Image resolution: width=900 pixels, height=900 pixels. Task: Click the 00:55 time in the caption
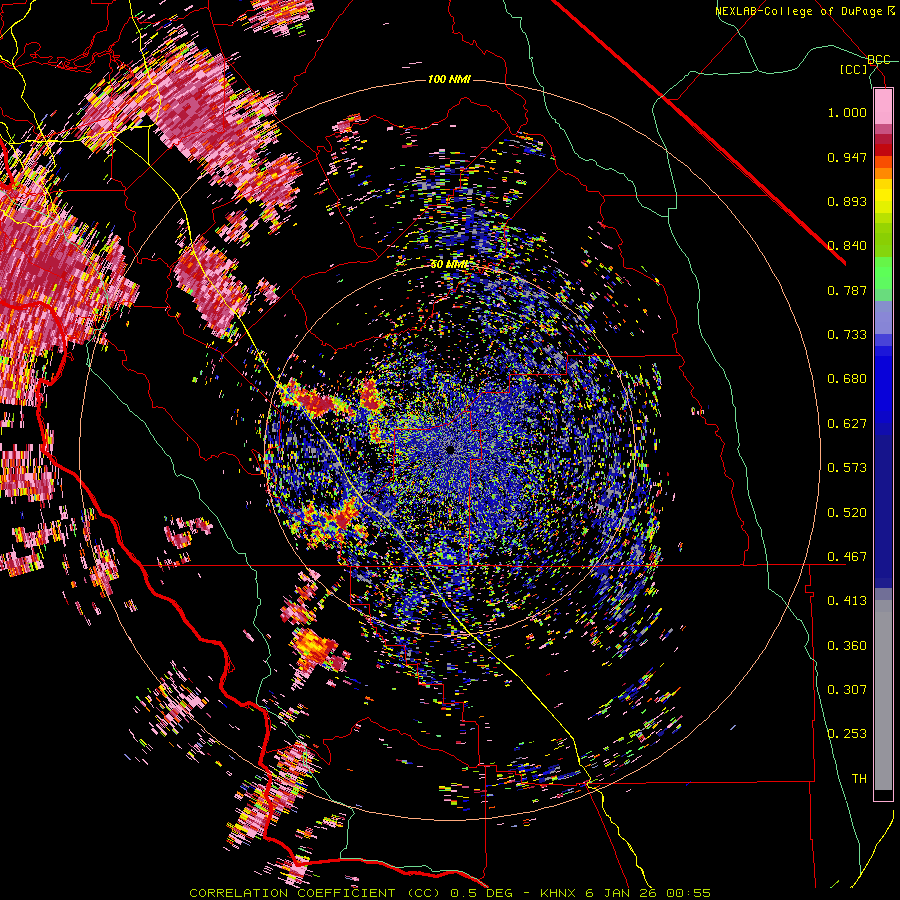(688, 893)
